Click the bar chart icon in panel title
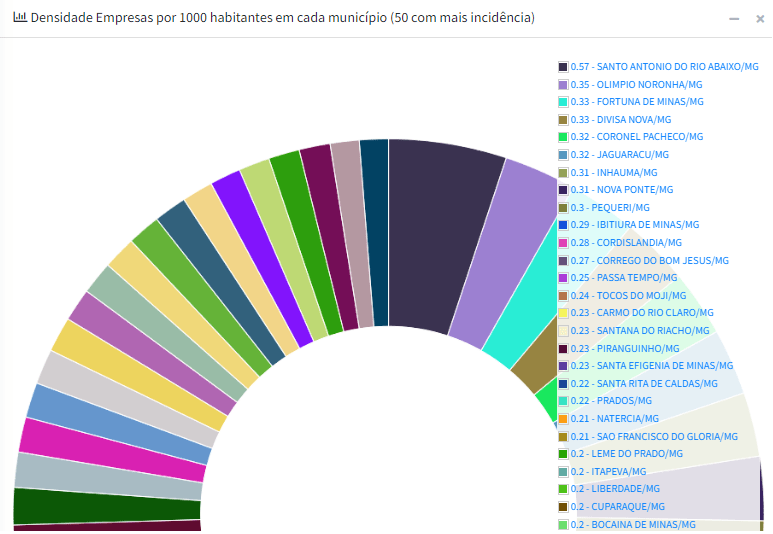 pos(20,18)
